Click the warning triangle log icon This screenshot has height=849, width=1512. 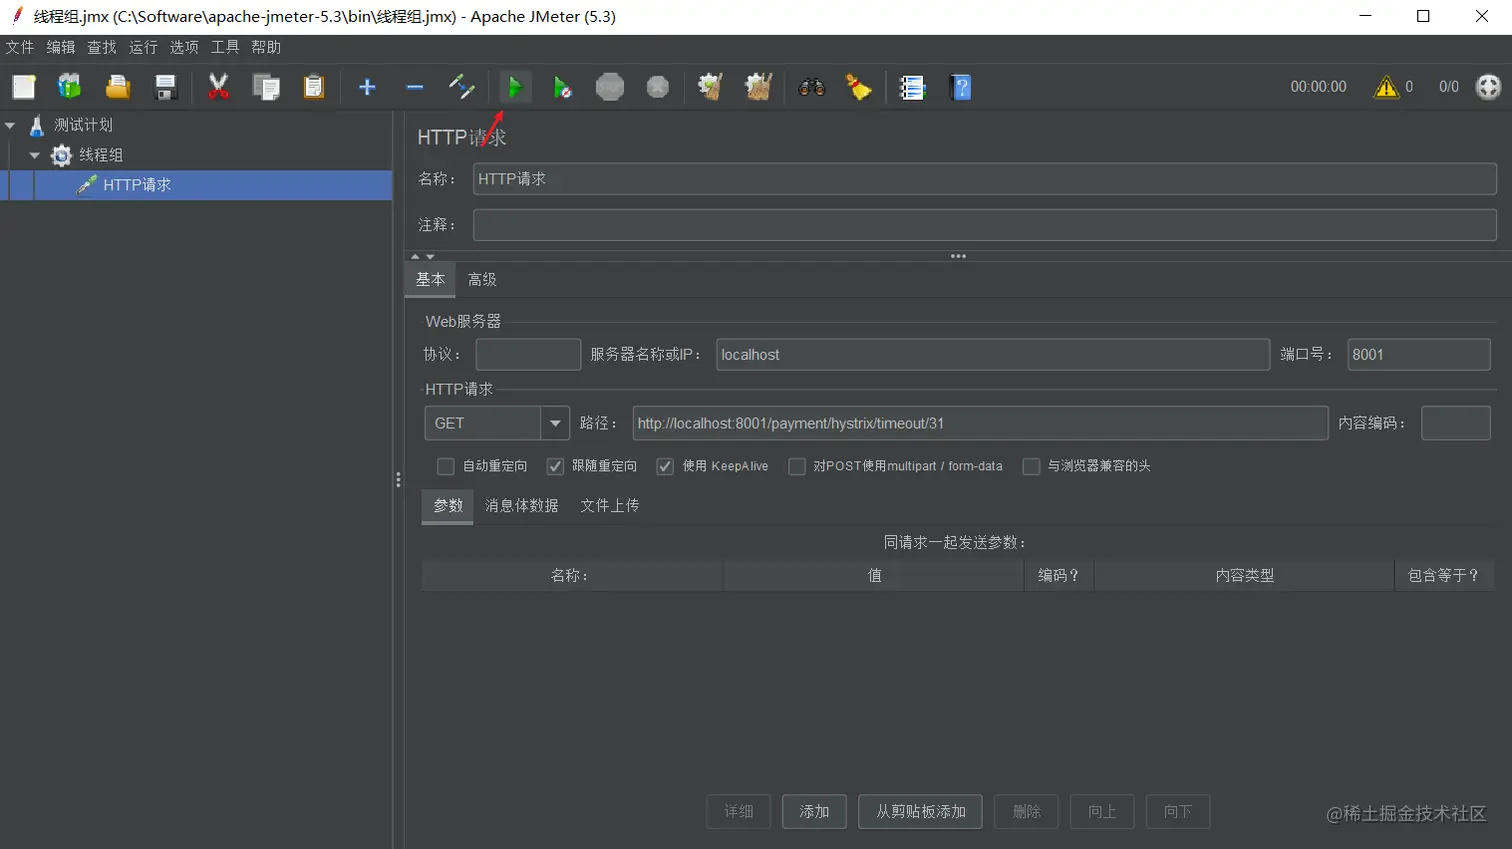[x=1386, y=87]
